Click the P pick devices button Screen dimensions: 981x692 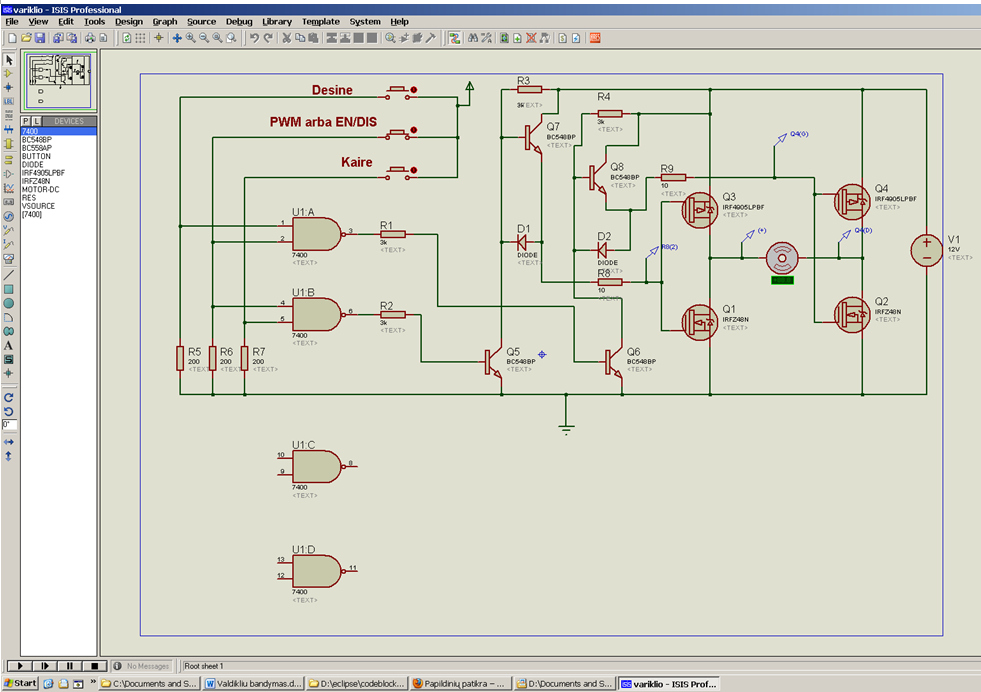pyautogui.click(x=26, y=121)
